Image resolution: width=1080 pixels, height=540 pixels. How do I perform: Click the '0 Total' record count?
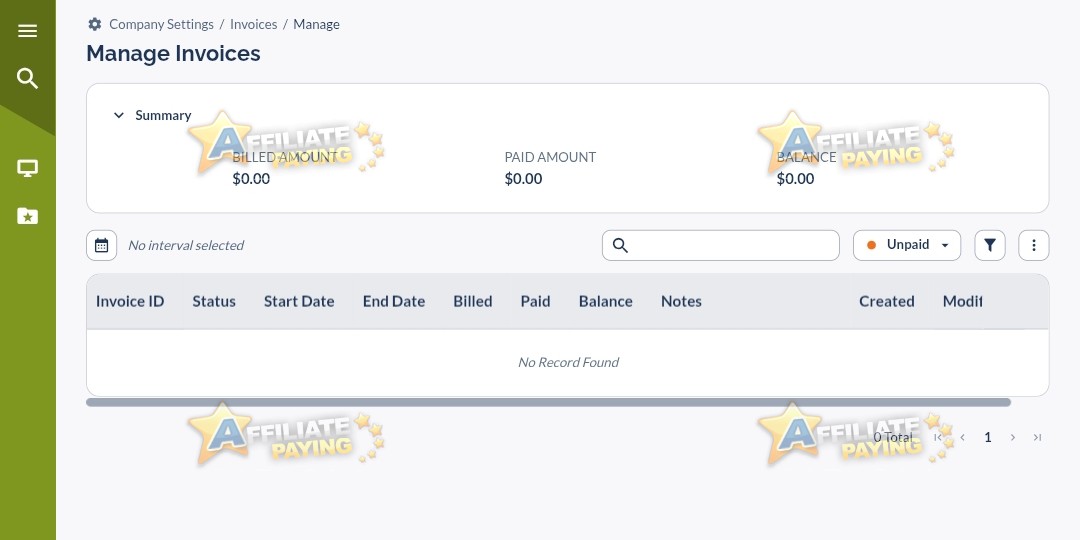pyautogui.click(x=893, y=437)
